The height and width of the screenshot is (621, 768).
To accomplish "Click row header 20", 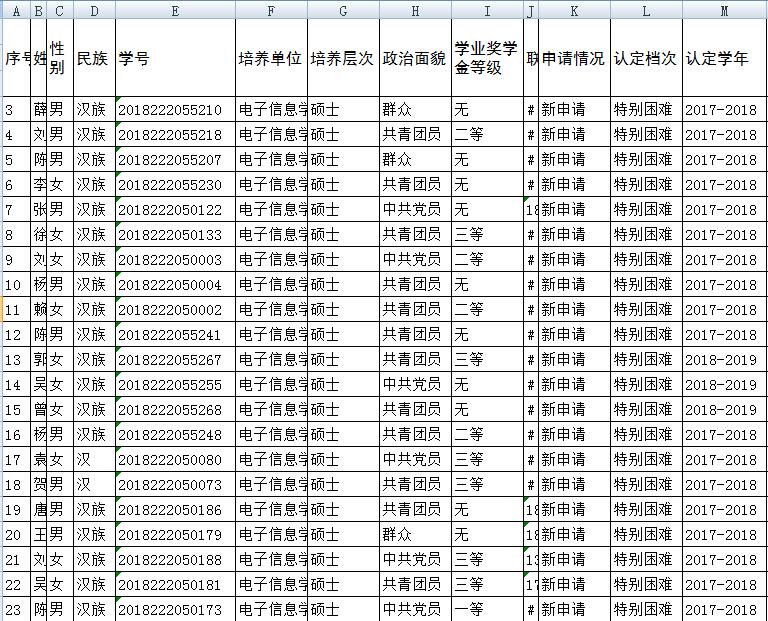I will click(x=15, y=535).
